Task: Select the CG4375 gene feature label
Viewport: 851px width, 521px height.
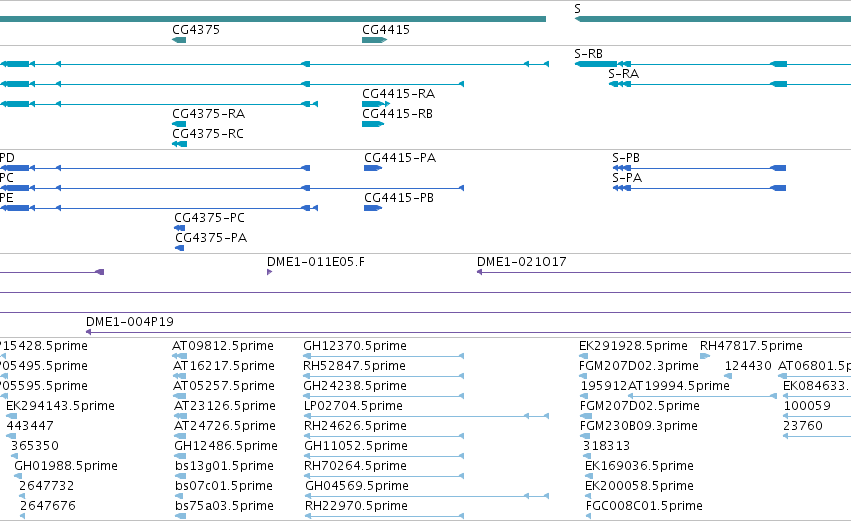Action: [196, 30]
